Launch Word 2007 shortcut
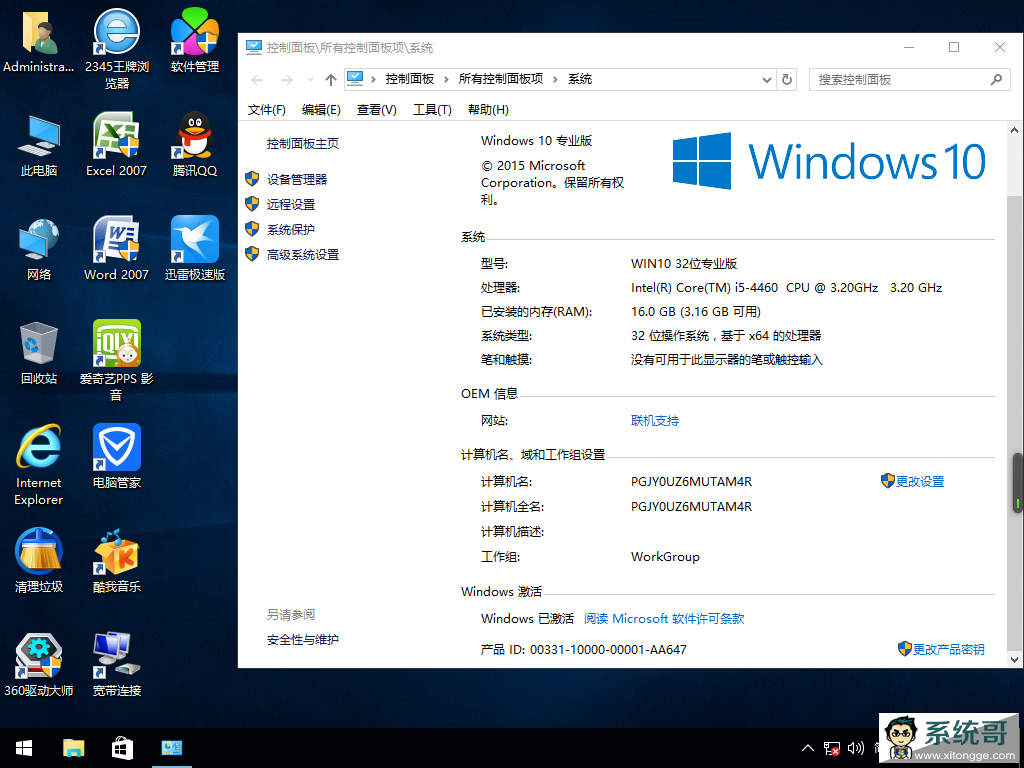The image size is (1024, 768). (x=116, y=249)
